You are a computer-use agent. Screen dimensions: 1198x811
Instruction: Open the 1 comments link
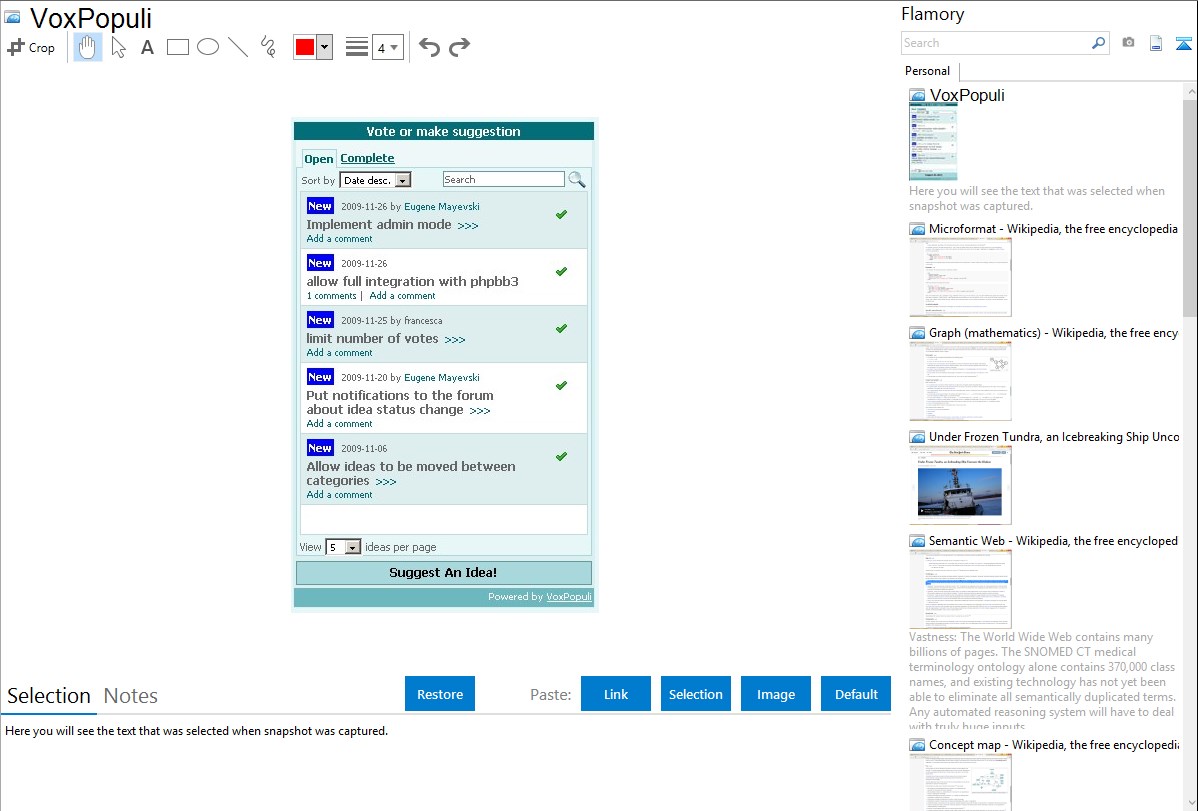pos(332,296)
